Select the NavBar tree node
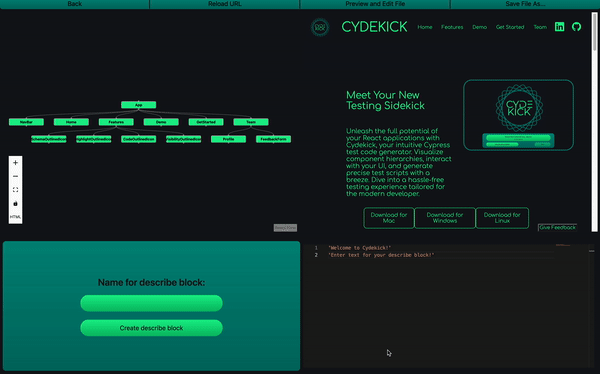Viewport: 600px width, 374px height. 26,122
